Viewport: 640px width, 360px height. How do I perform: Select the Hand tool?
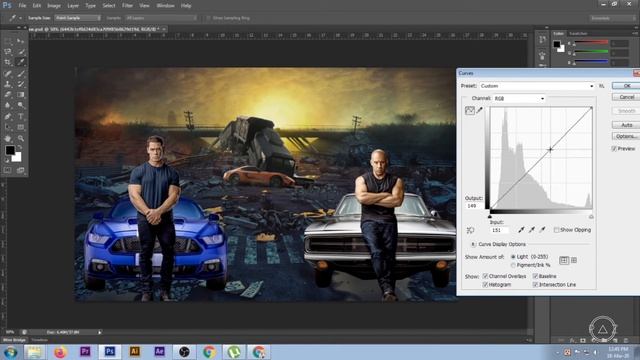[8, 138]
